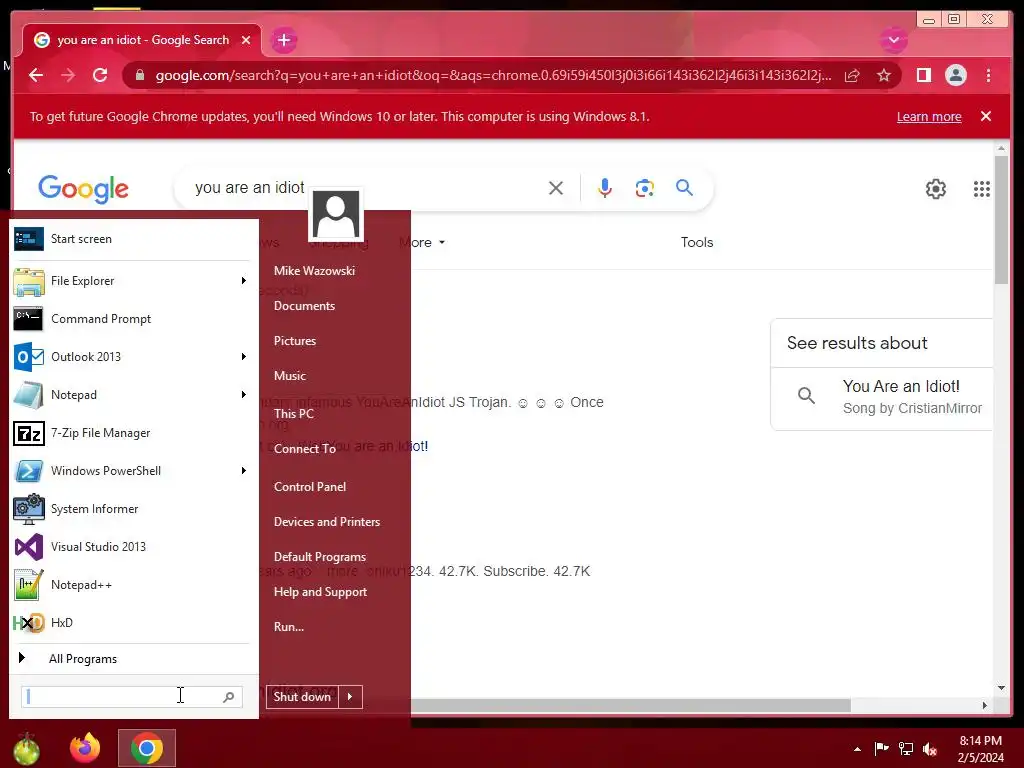This screenshot has width=1024, height=768.
Task: Open the Chrome share page icon
Action: point(852,75)
